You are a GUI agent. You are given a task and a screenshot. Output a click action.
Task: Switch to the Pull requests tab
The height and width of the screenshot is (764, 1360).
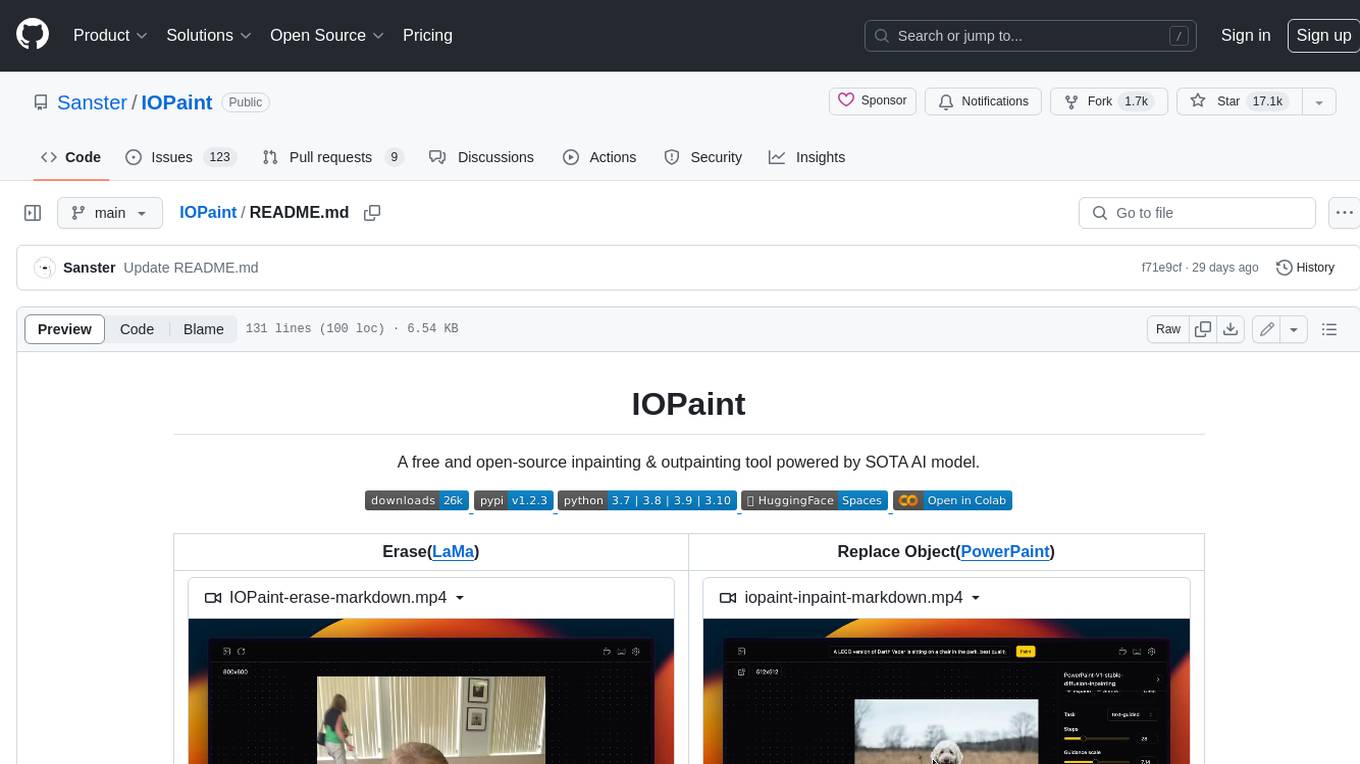[x=332, y=157]
